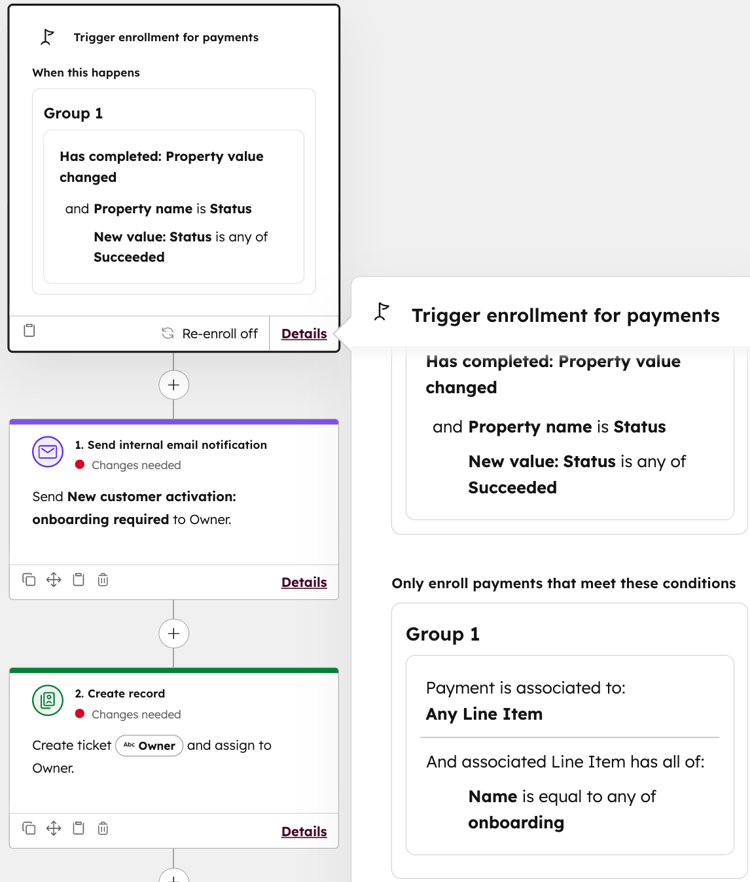Viewport: 750px width, 882px height.
Task: Open Details of the Send internal email notification action
Action: click(304, 581)
